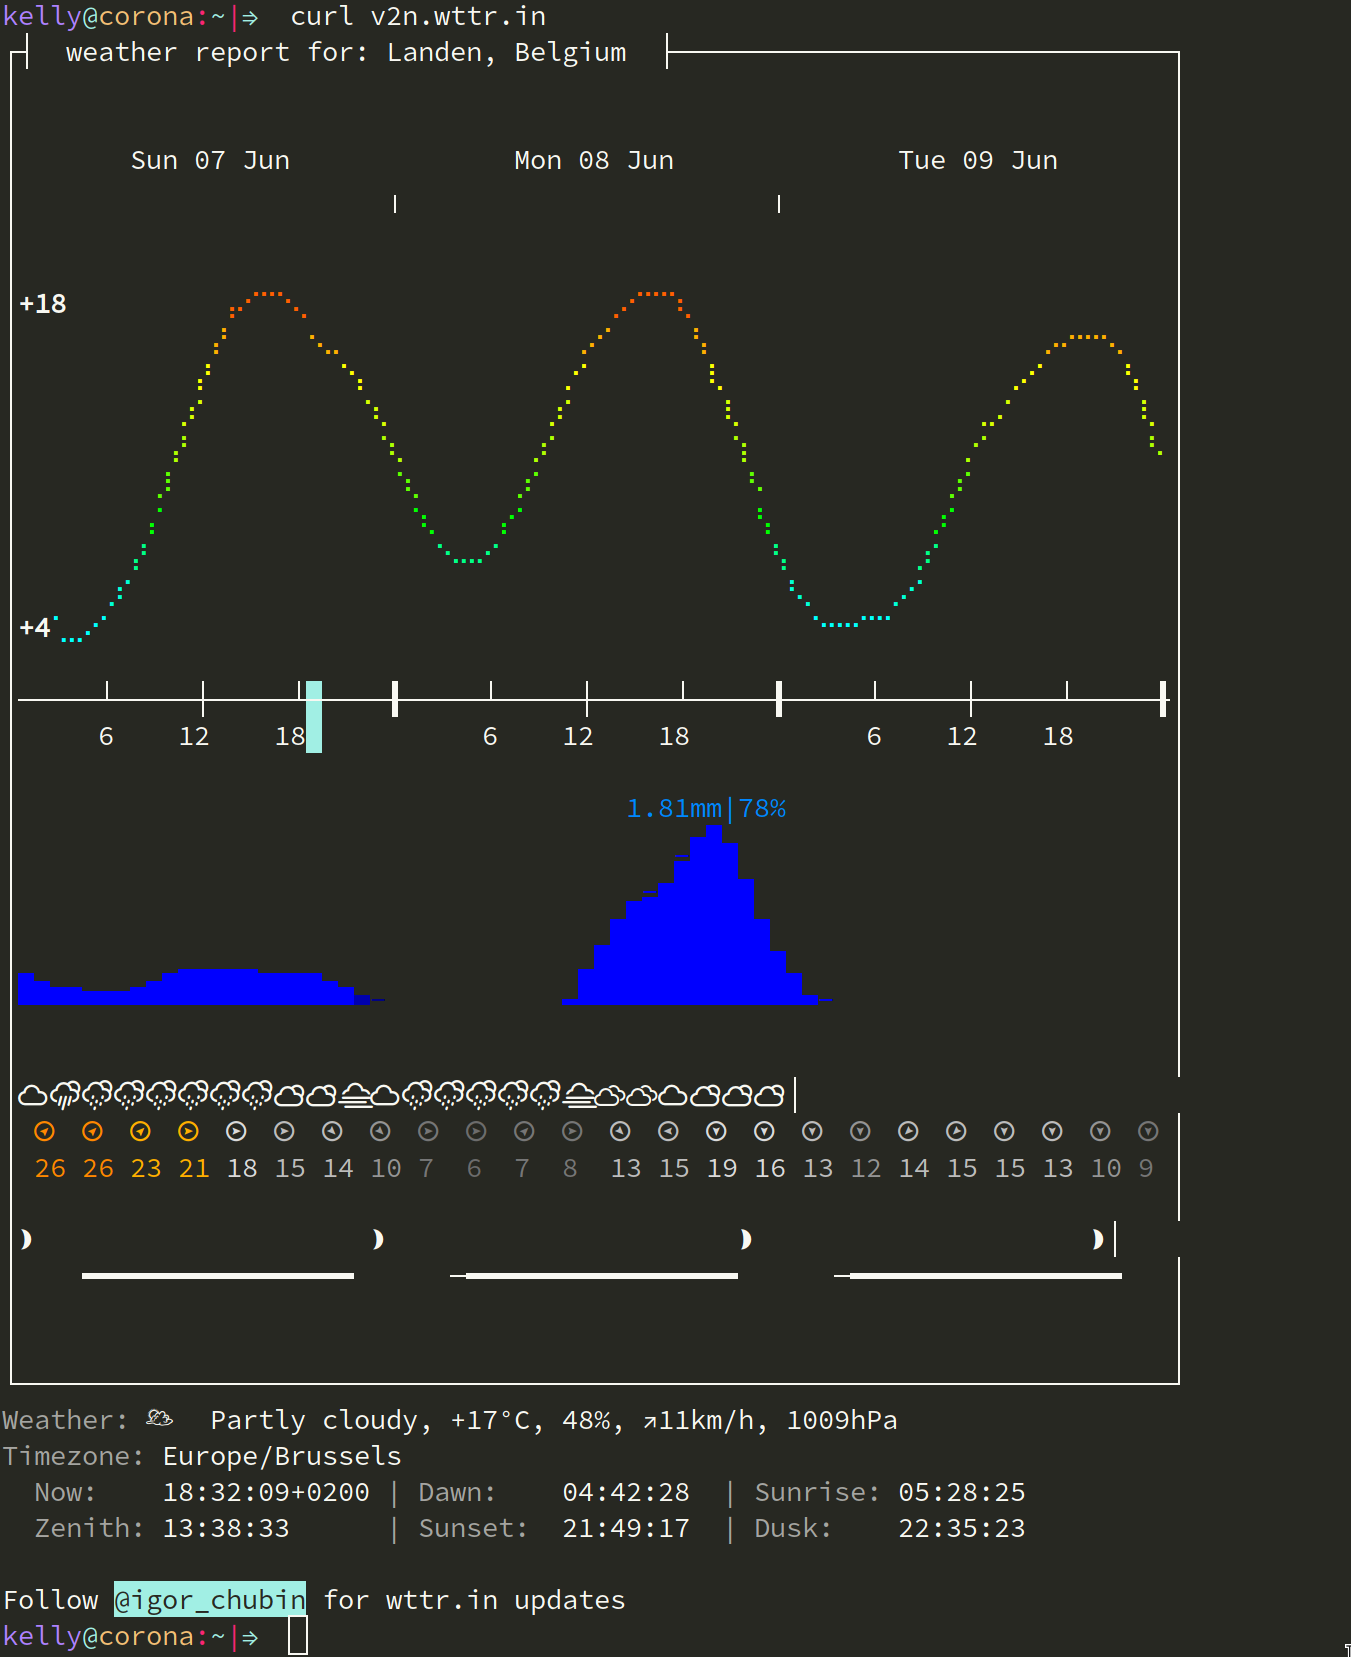Click the wind direction icon above speed 8
Image resolution: width=1351 pixels, height=1657 pixels.
click(572, 1131)
